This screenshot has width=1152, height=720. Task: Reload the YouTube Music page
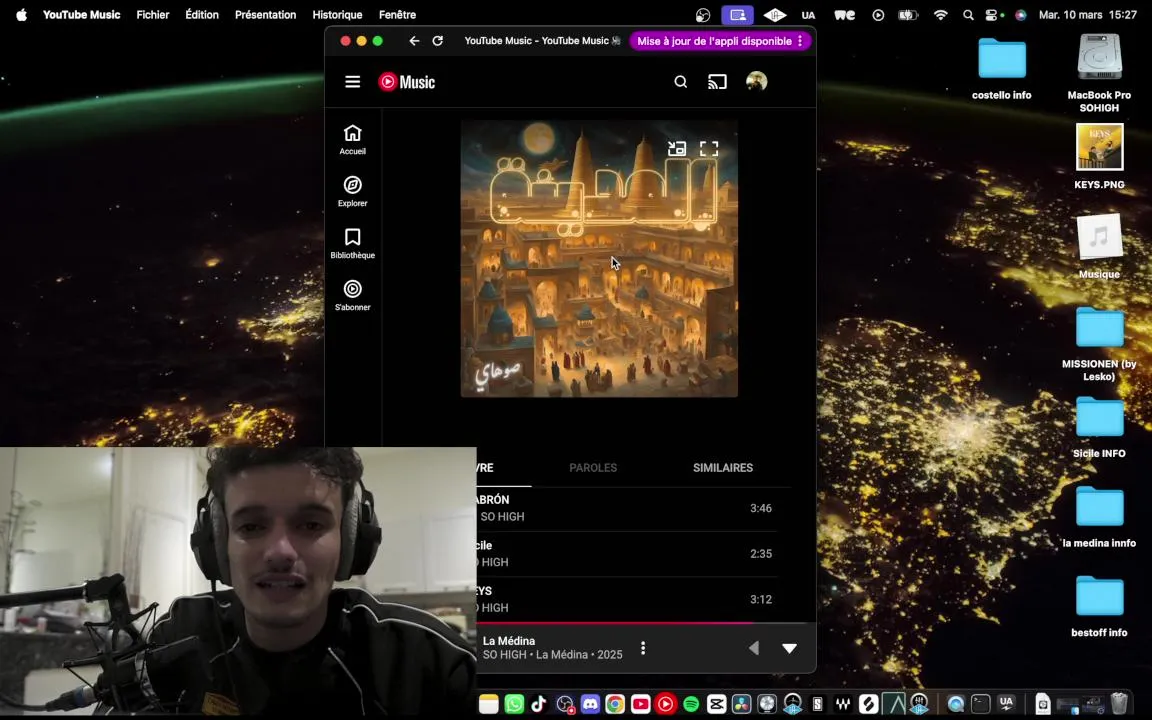coord(438,41)
